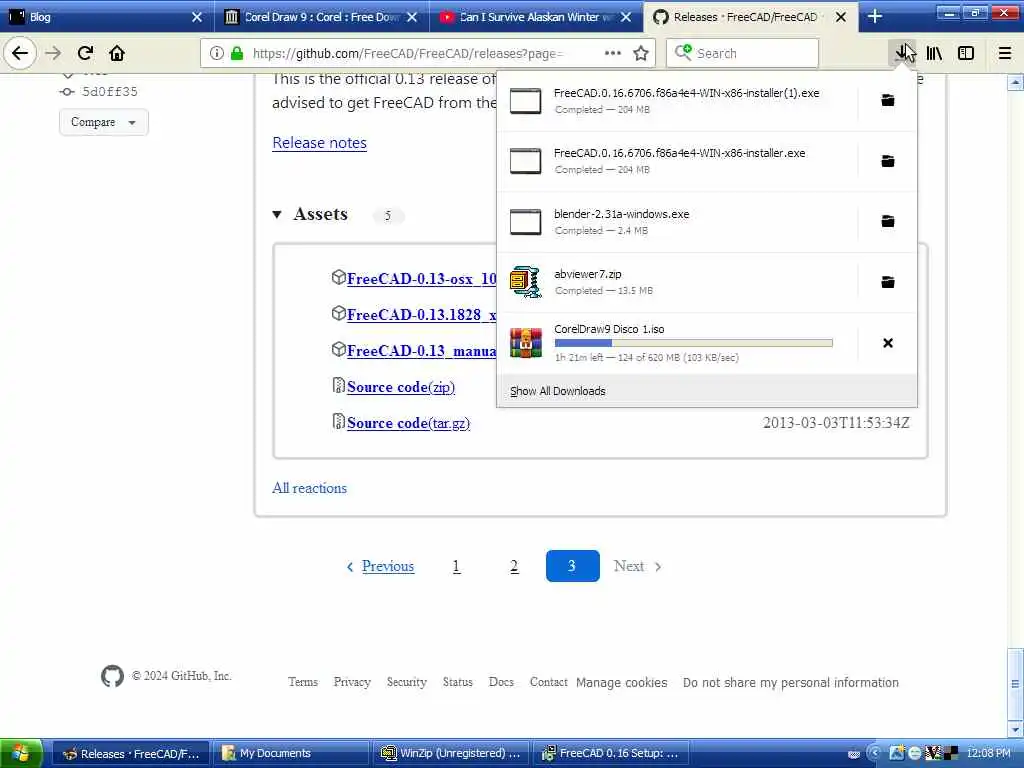Screen dimensions: 1024x768
Task: Click the CorelDraw9 download progress bar
Action: pyautogui.click(x=694, y=343)
